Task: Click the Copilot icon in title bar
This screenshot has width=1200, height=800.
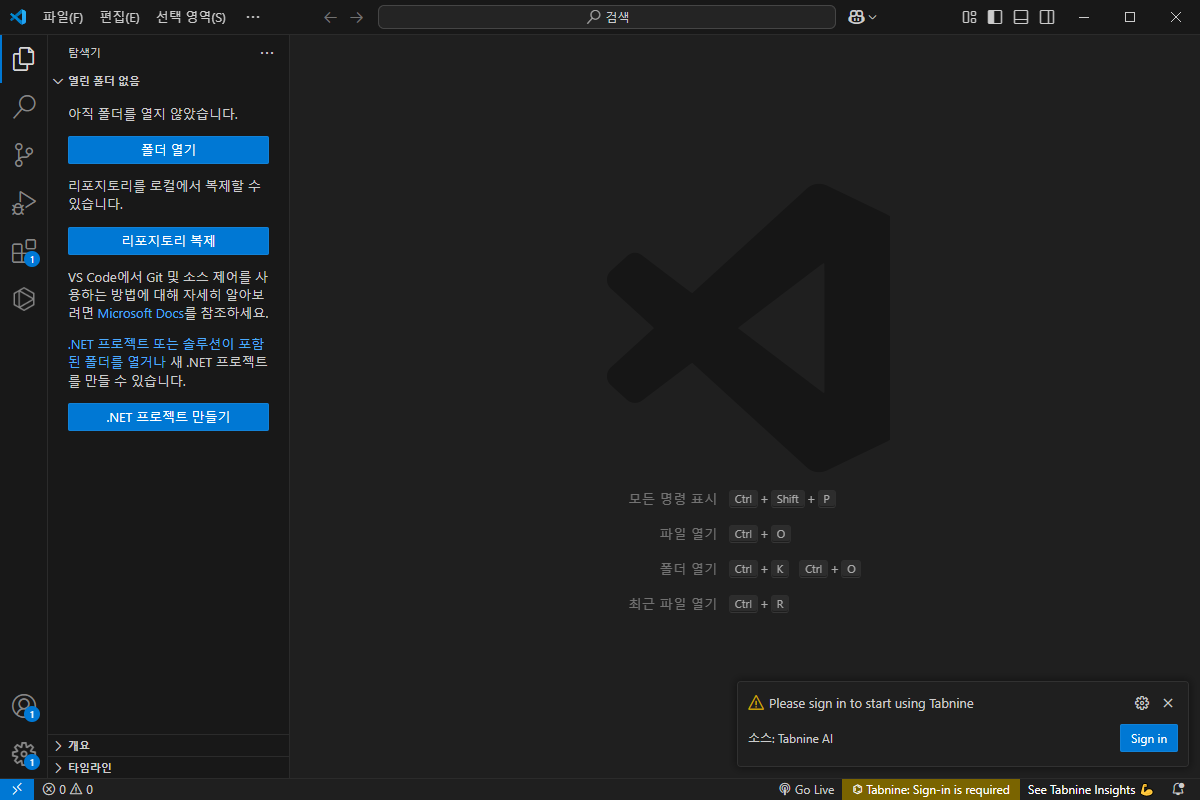Action: coord(858,17)
